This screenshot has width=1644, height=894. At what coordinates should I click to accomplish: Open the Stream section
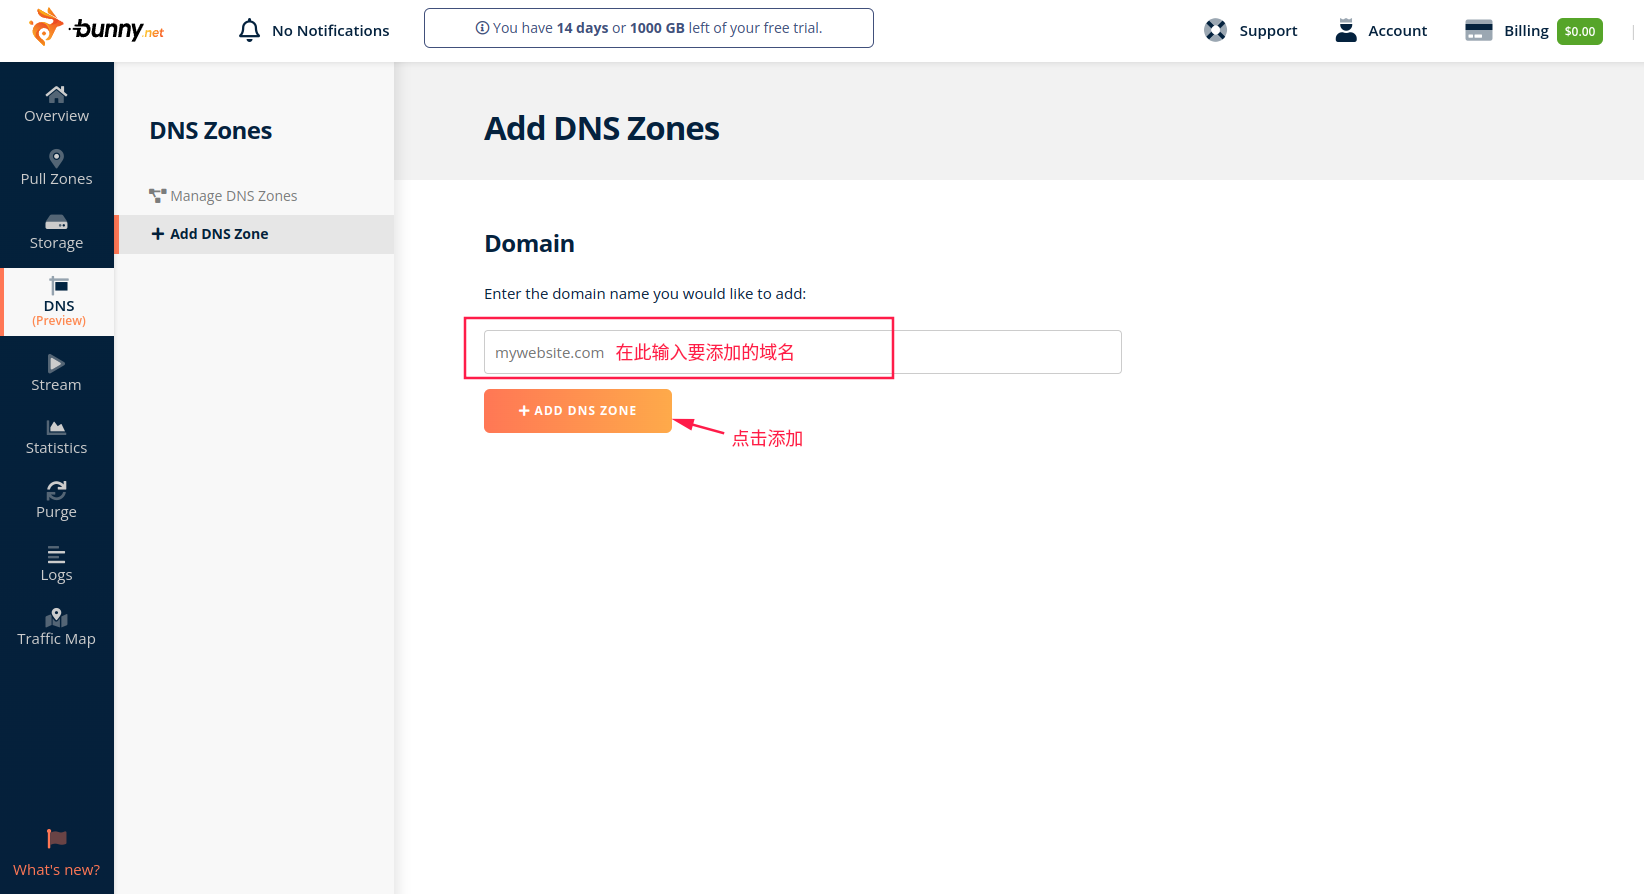[56, 374]
